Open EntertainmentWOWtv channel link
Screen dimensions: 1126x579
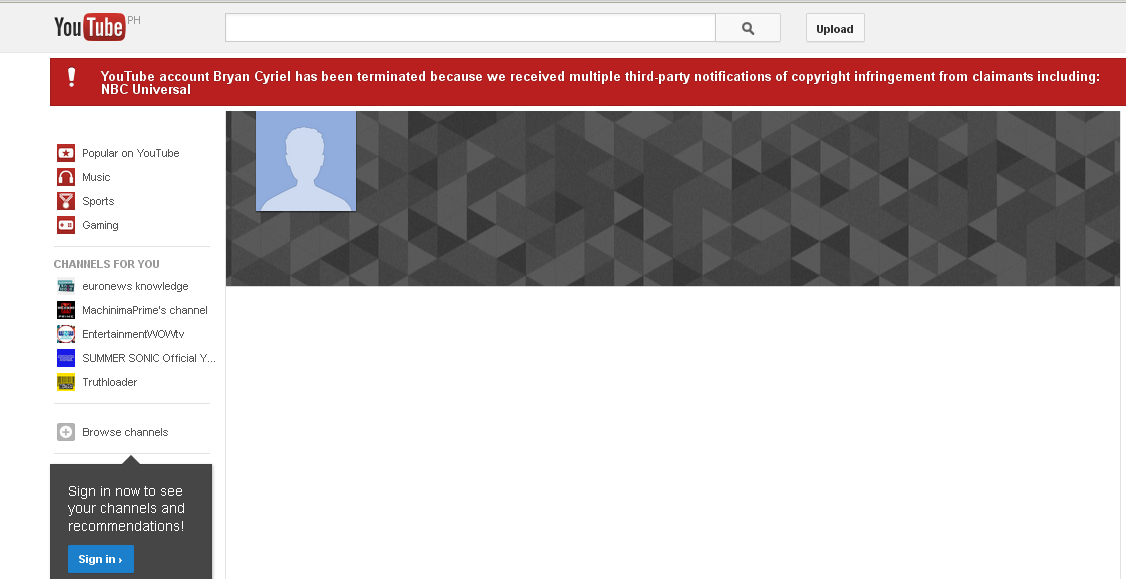134,334
